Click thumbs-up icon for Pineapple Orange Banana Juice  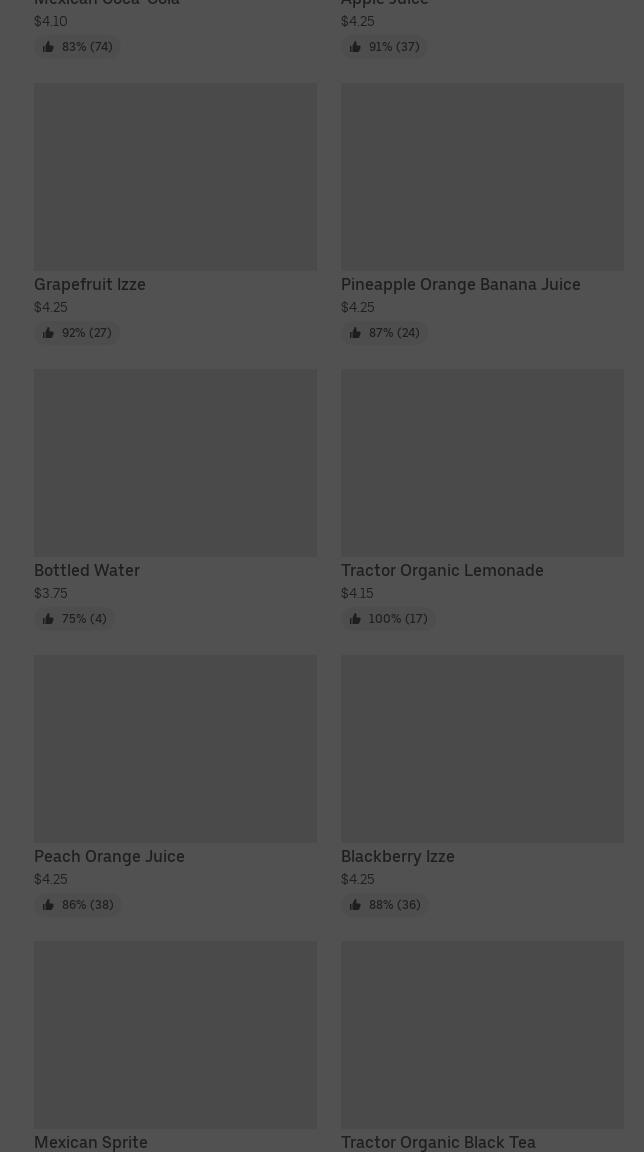coord(355,333)
